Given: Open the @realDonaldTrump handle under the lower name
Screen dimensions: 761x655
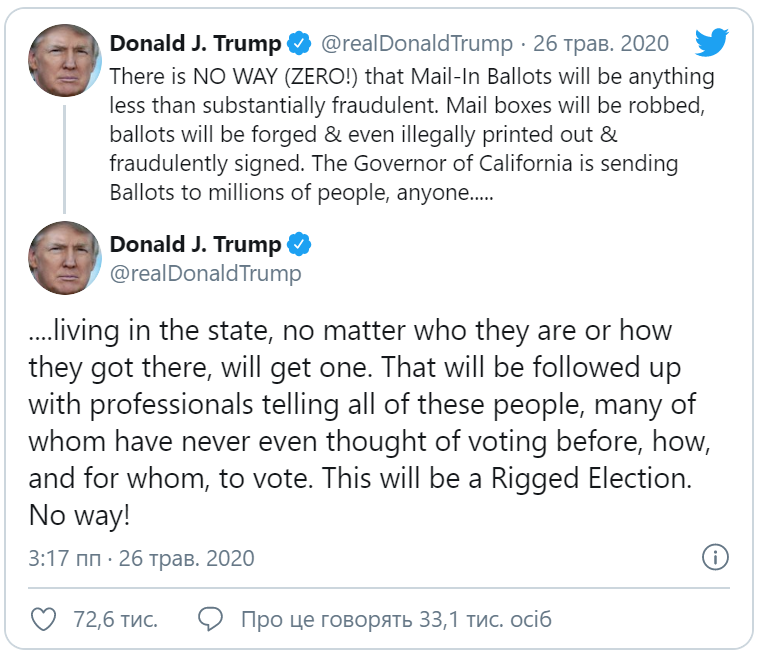Looking at the screenshot, I should point(205,273).
